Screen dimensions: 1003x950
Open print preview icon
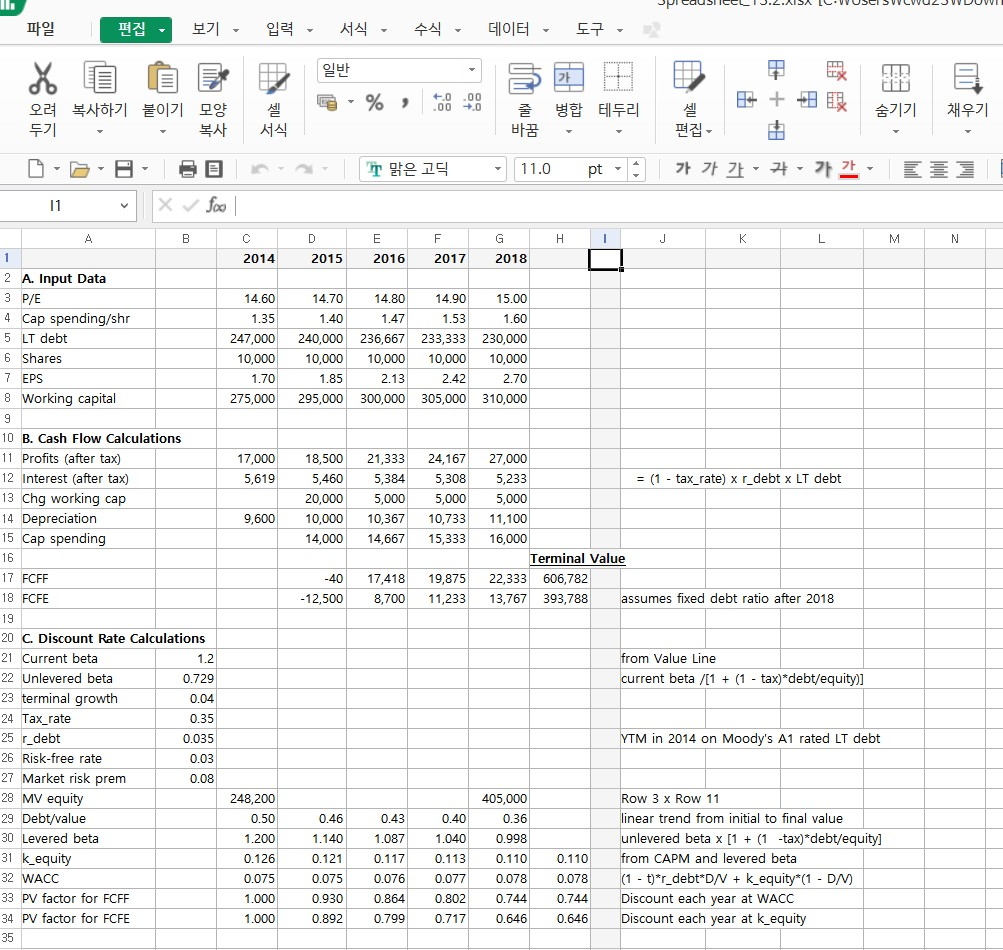pos(214,169)
